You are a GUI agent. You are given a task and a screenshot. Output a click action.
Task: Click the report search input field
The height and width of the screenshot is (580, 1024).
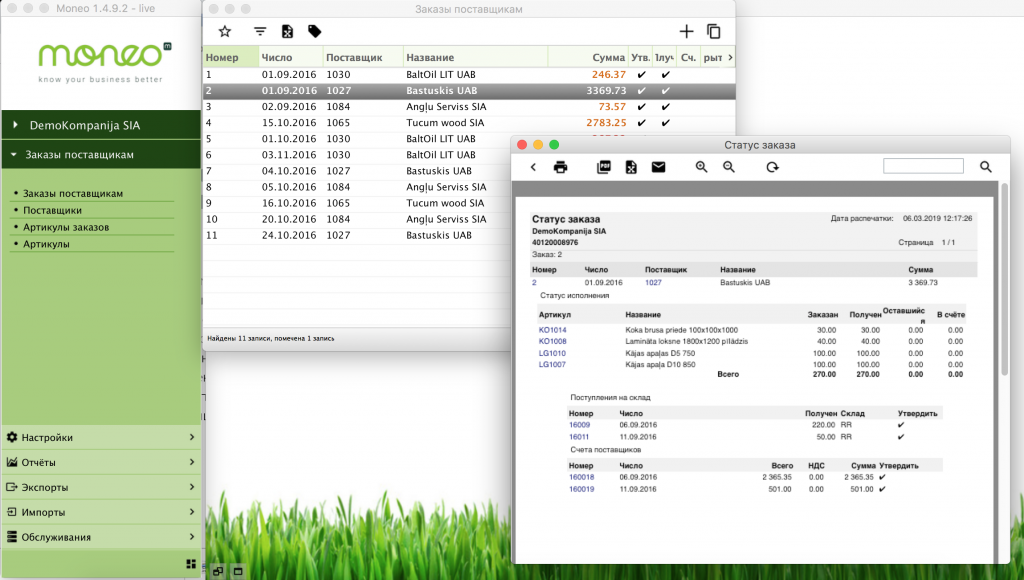(922, 166)
